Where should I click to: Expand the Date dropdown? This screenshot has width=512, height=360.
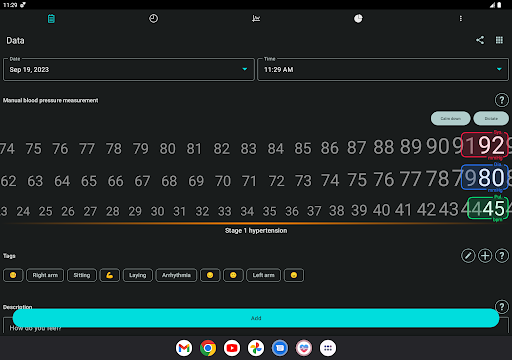[129, 69]
